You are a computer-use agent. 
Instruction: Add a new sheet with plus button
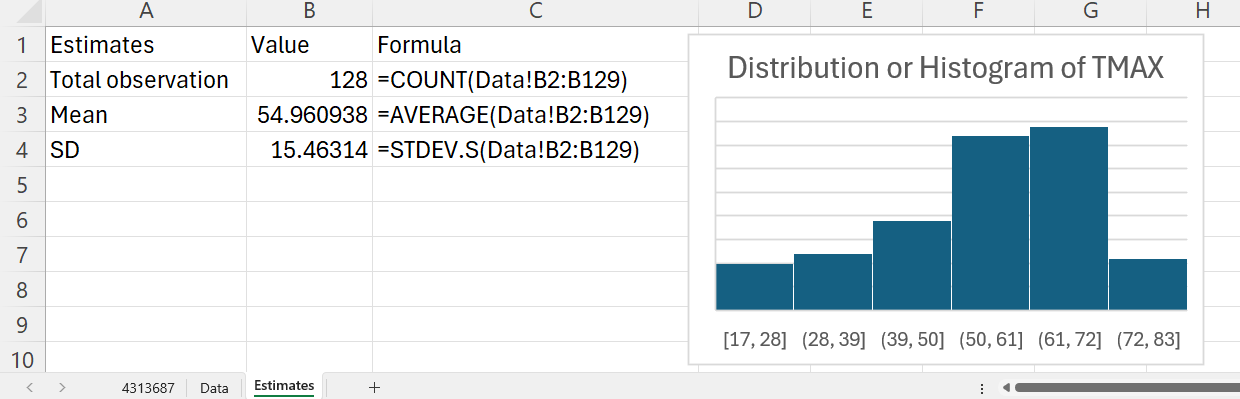click(374, 387)
